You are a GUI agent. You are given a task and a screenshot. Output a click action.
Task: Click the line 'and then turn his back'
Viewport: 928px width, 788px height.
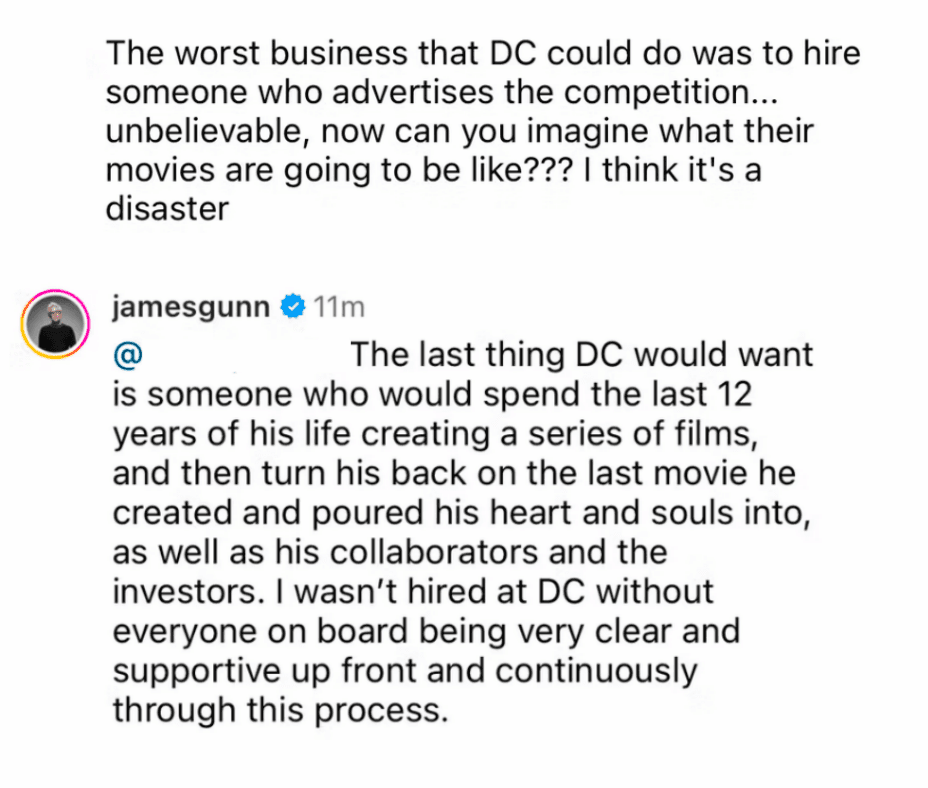[455, 474]
